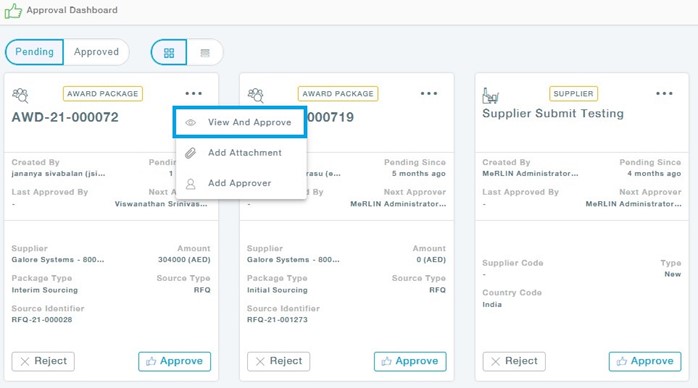
Task: Choose Add Attachment from the menu
Action: click(x=241, y=153)
